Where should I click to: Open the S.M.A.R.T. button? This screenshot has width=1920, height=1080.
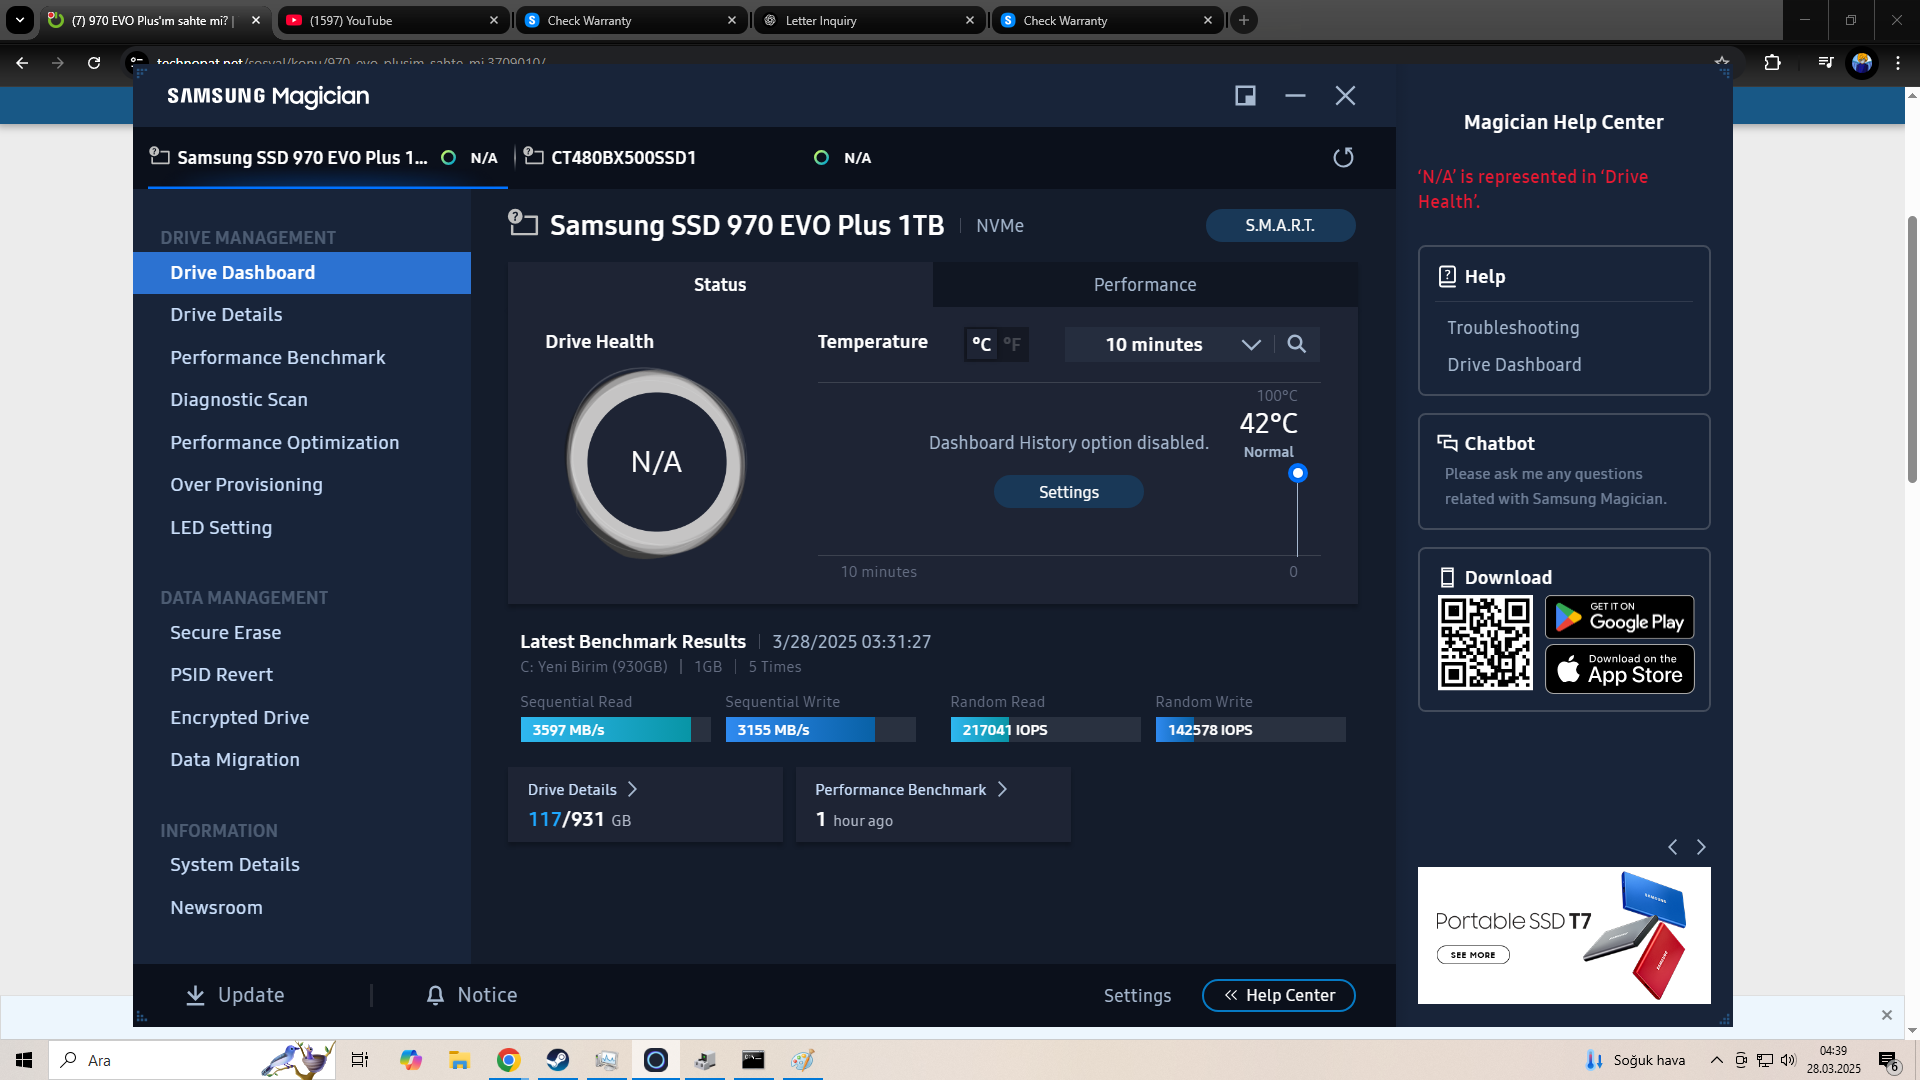click(x=1279, y=226)
